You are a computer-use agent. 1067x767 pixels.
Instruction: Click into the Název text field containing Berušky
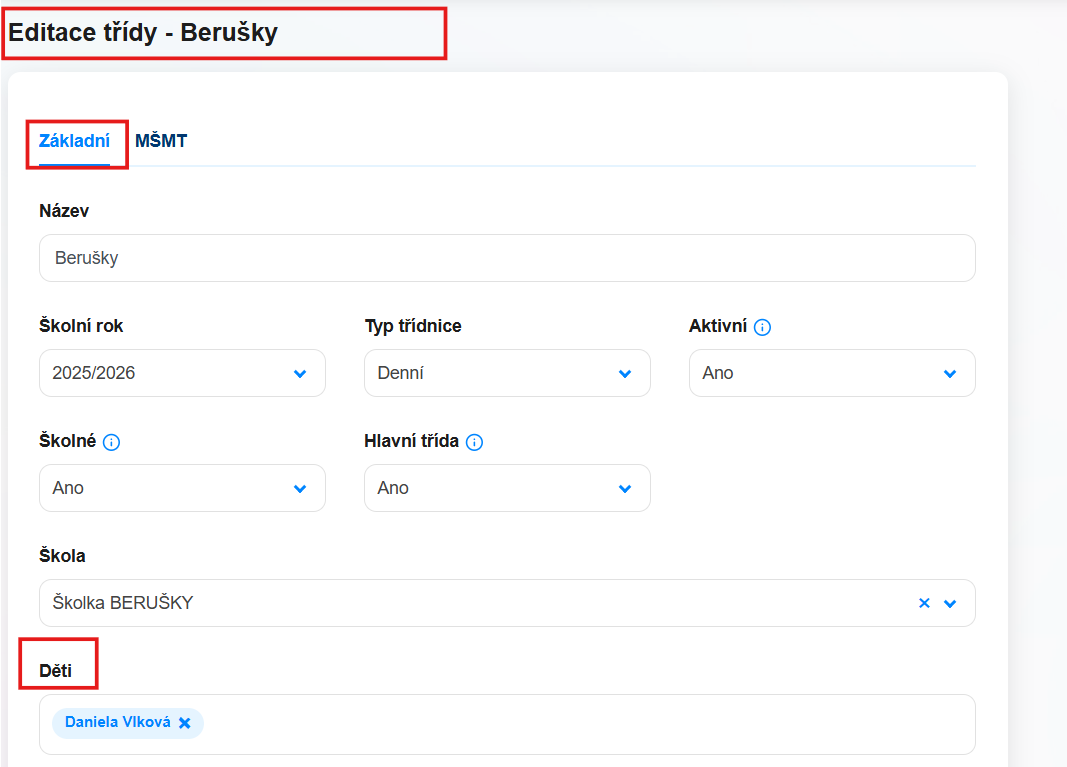[507, 258]
